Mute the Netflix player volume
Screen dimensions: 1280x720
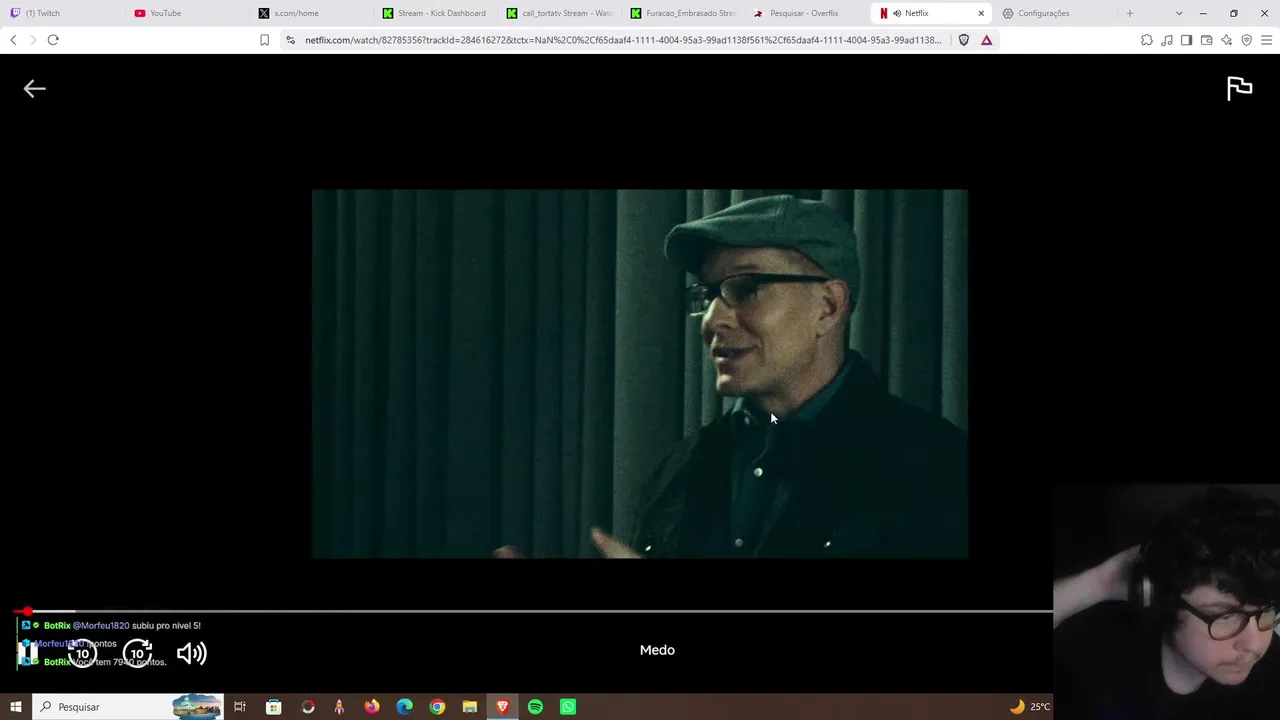click(x=191, y=654)
